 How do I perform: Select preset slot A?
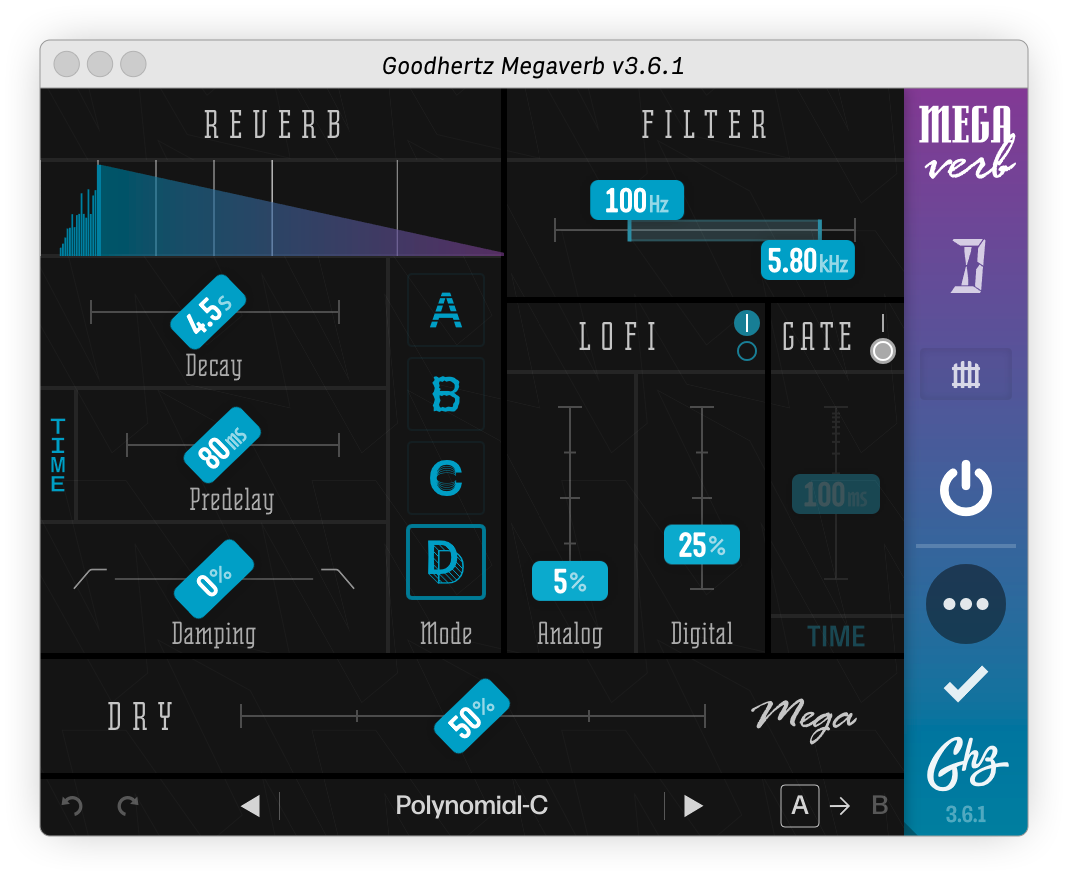pos(800,806)
